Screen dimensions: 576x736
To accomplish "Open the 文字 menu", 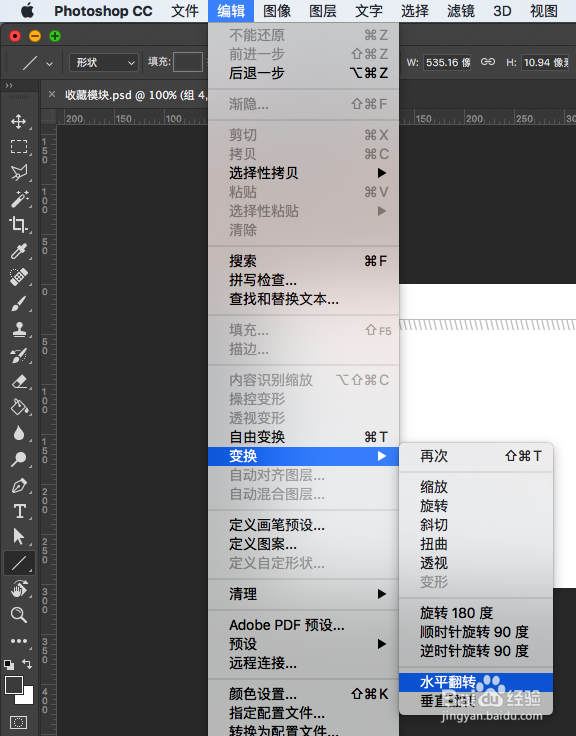I will coord(369,11).
